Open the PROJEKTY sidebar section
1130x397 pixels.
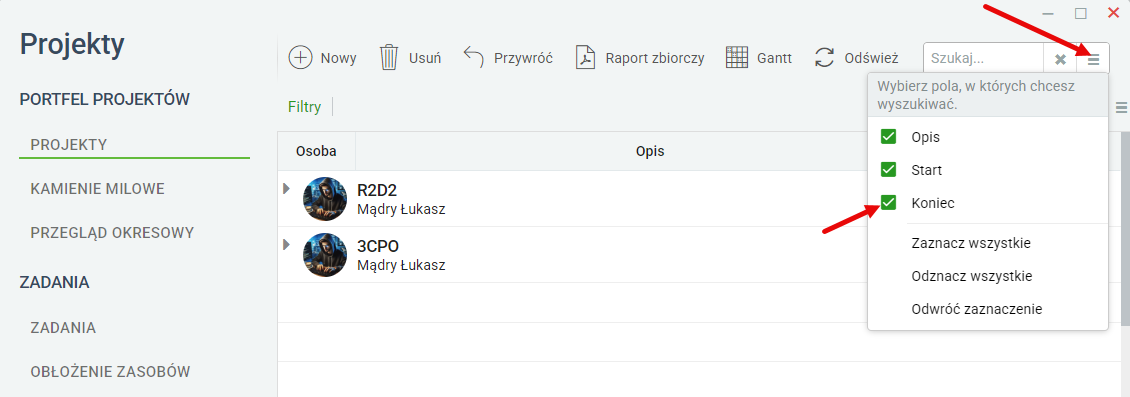(x=69, y=145)
